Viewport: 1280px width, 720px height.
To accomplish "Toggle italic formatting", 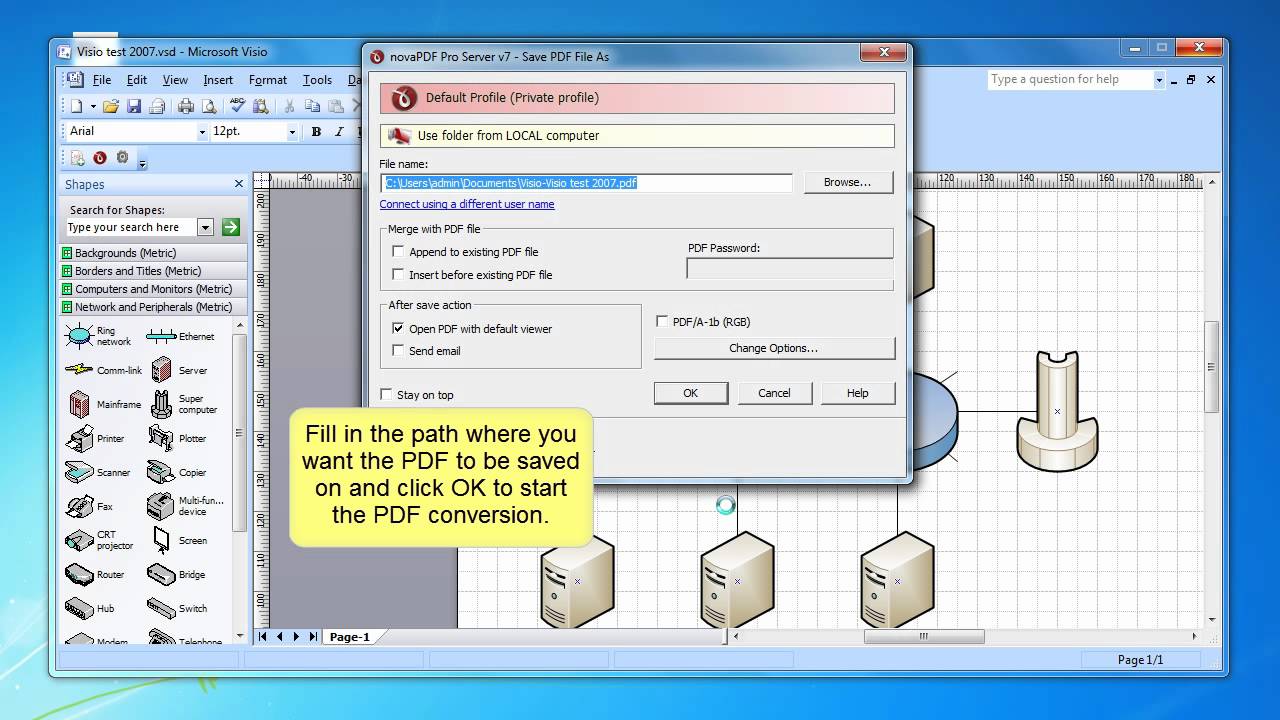I will (339, 131).
